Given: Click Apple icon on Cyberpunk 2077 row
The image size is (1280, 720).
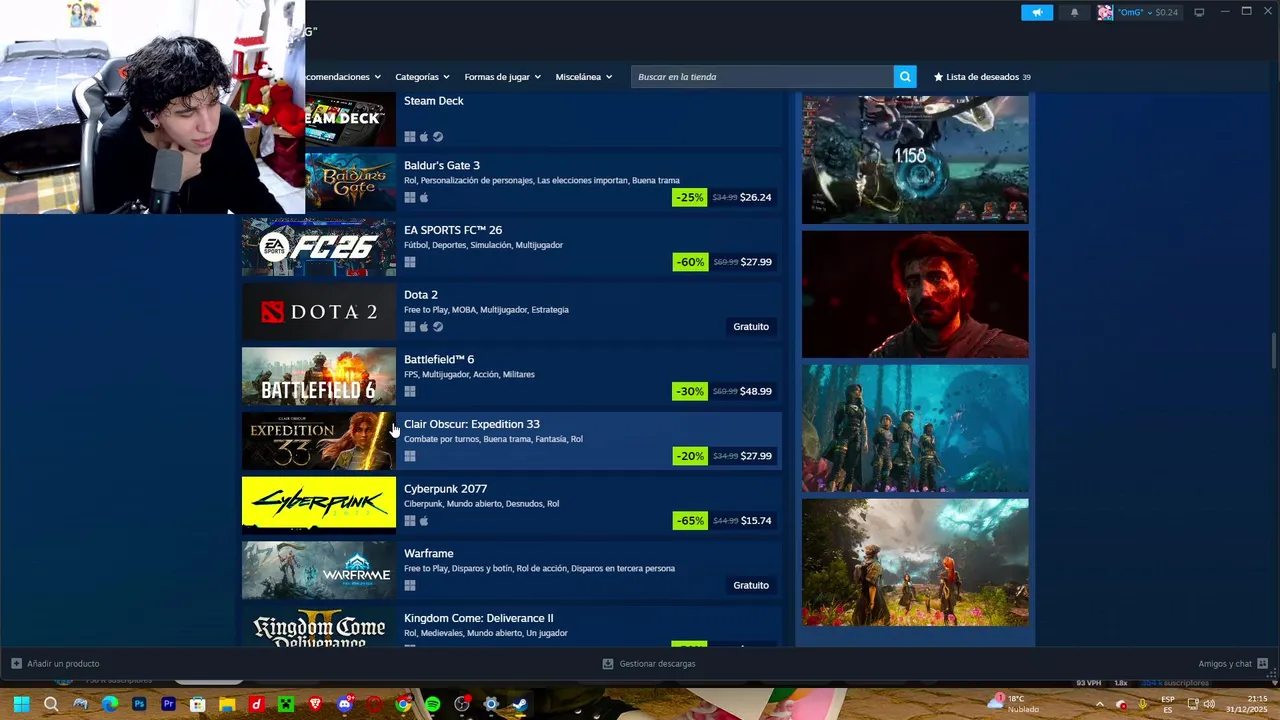Looking at the screenshot, I should [424, 521].
